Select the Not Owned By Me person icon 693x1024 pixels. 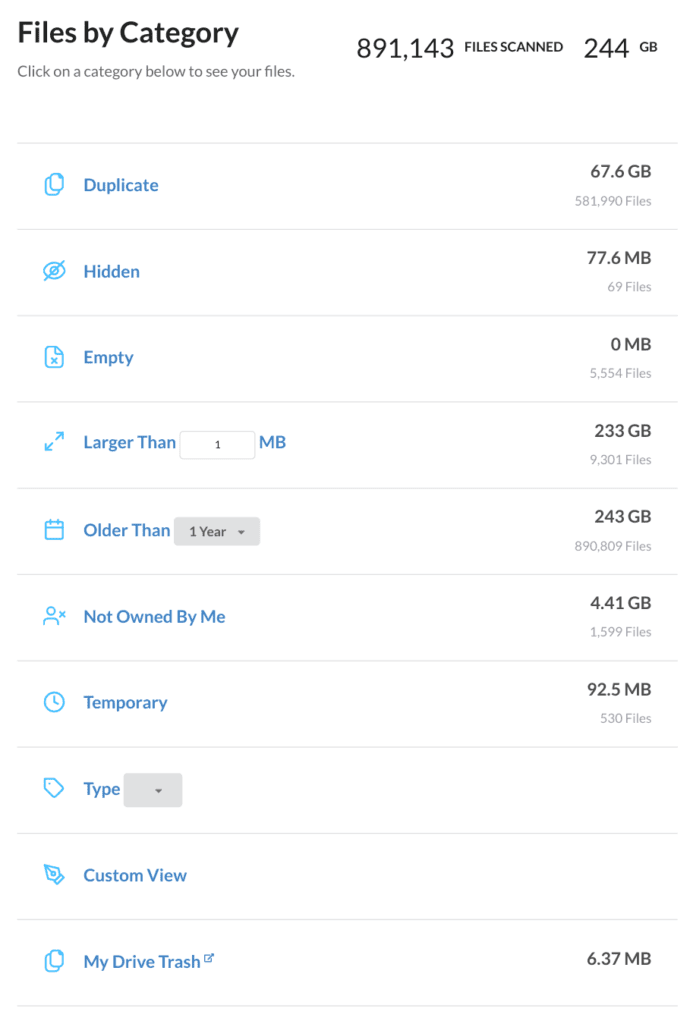click(x=55, y=616)
